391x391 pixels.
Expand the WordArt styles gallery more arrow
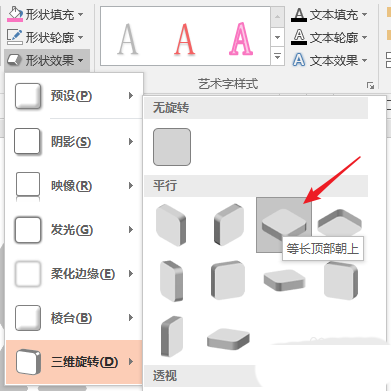277,57
